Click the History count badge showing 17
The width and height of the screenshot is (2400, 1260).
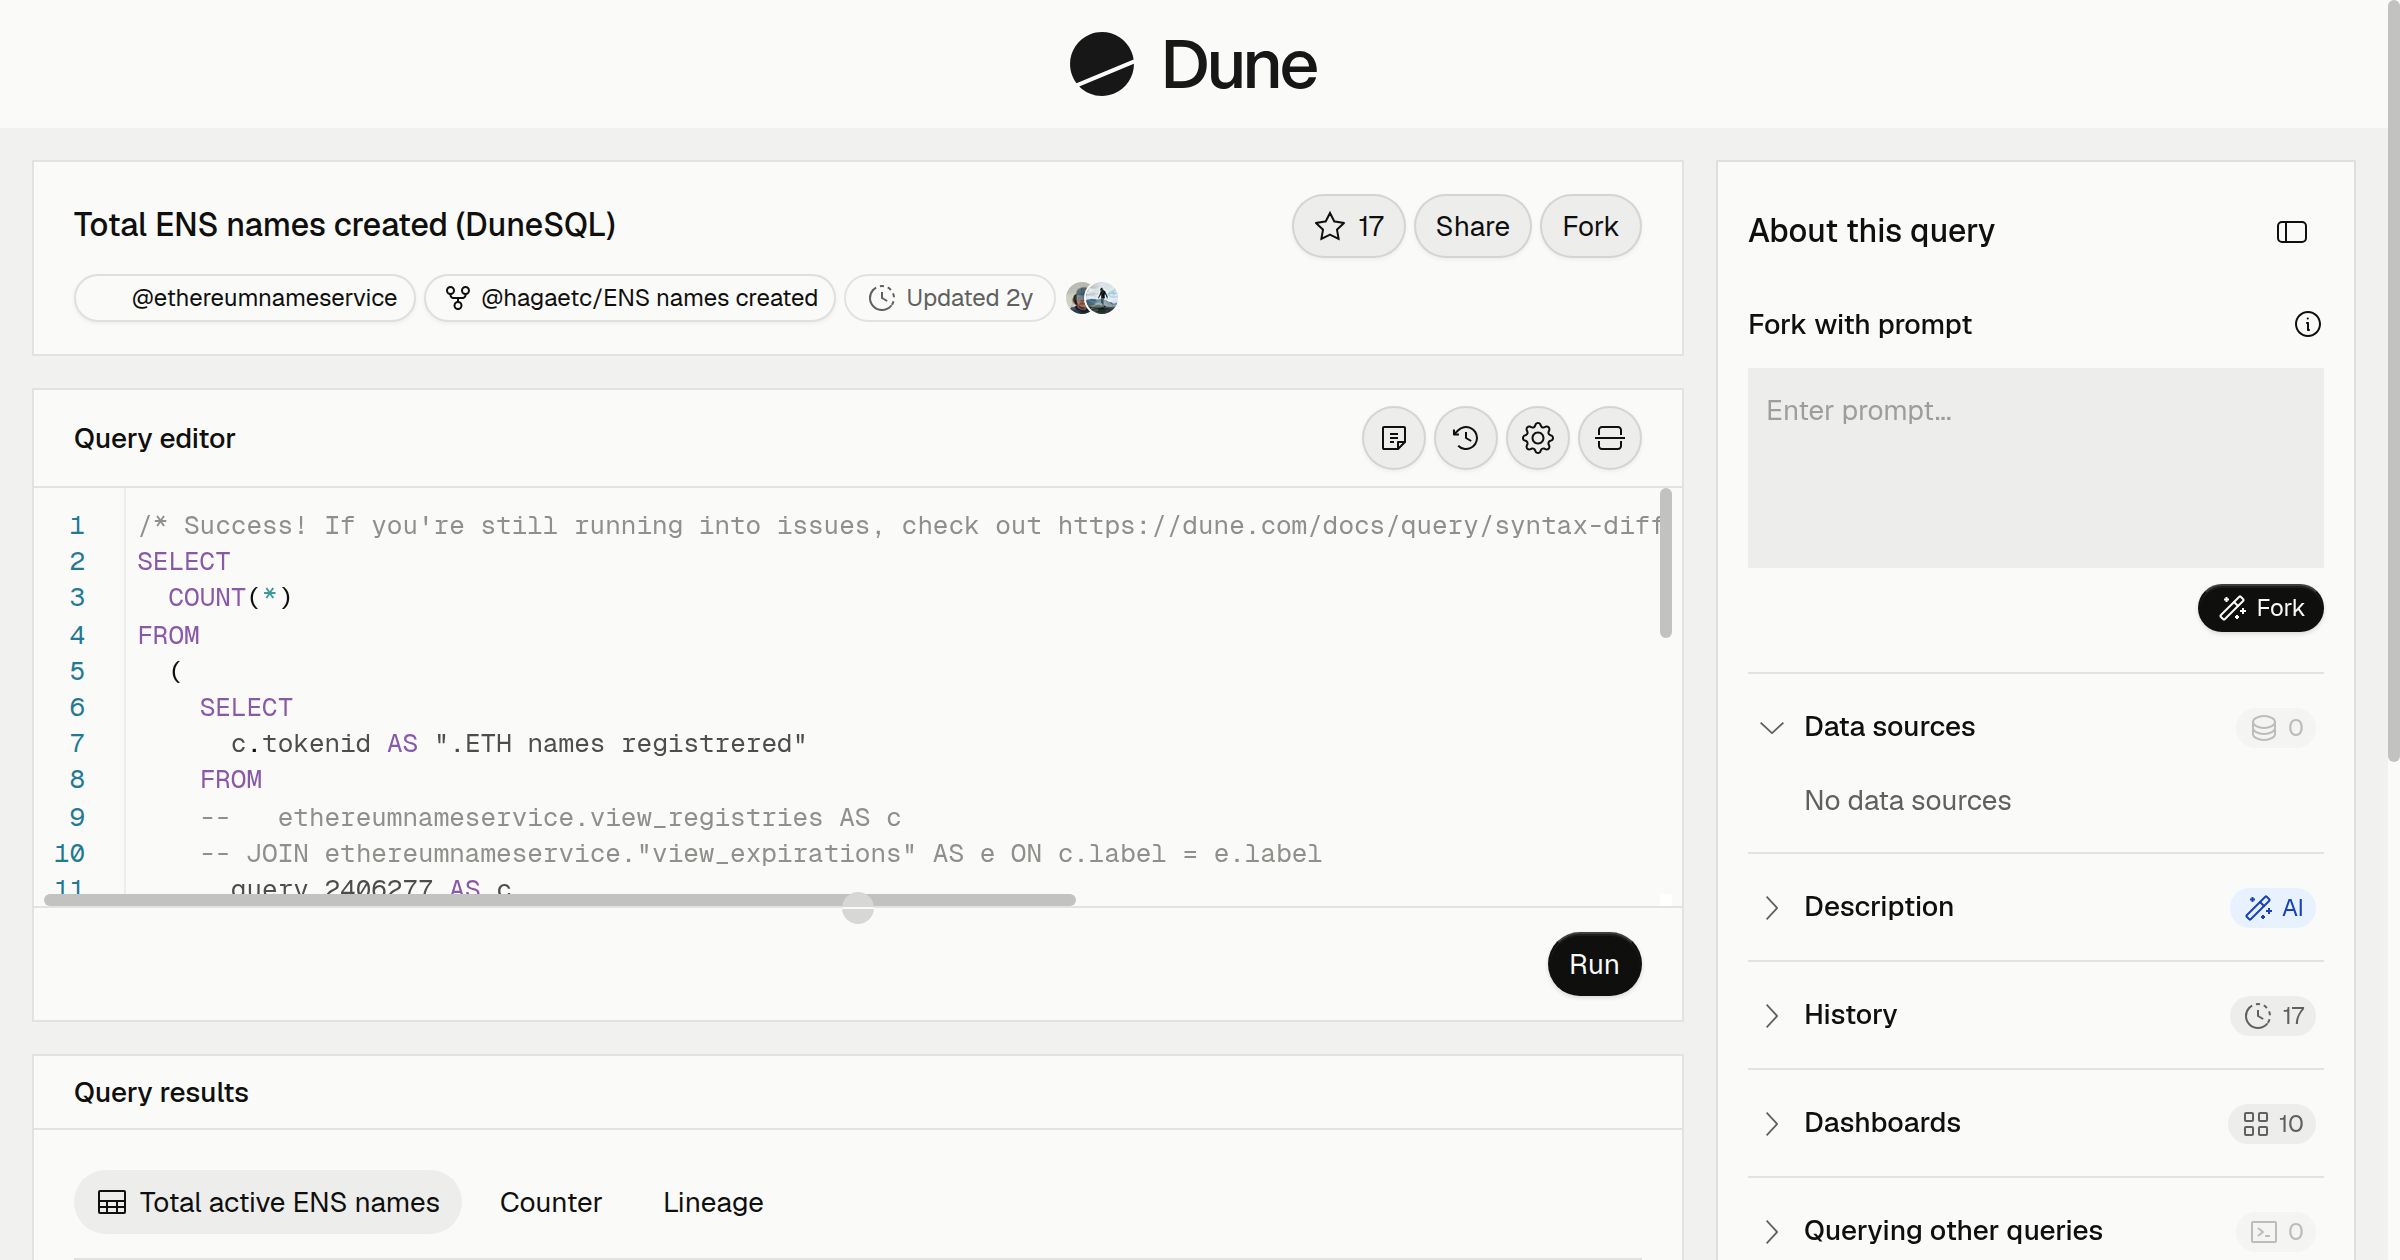point(2272,1015)
